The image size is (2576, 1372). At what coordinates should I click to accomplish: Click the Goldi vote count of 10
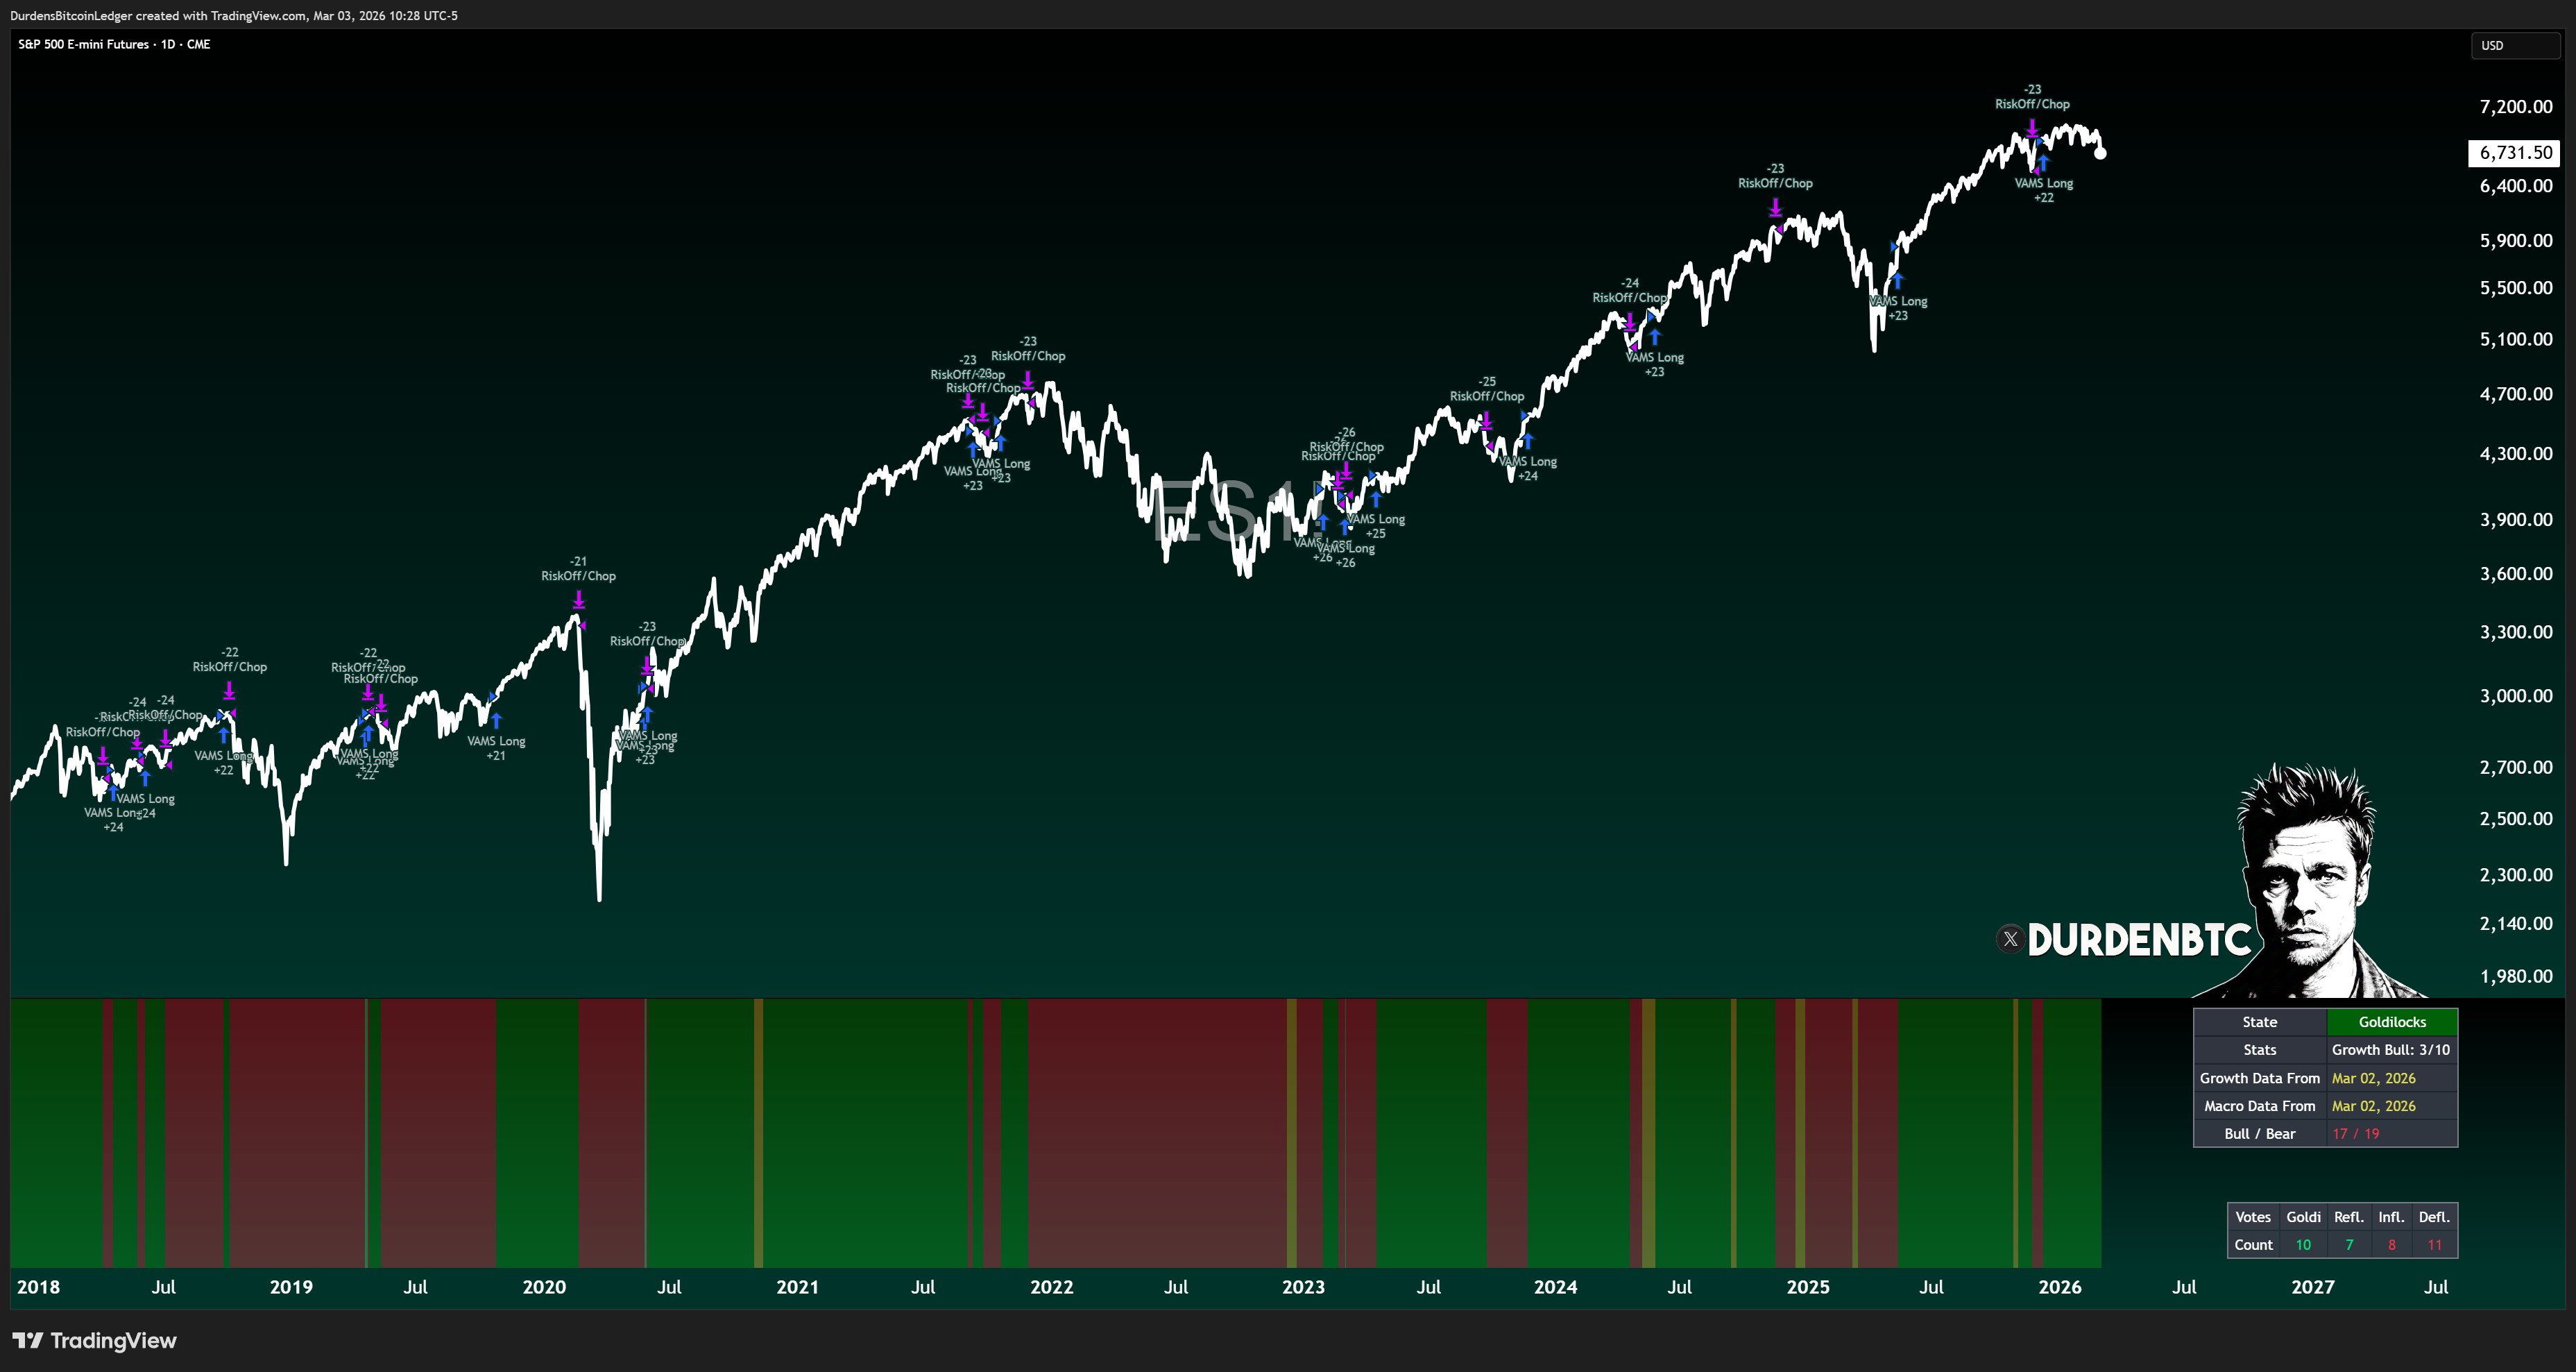point(2303,1245)
